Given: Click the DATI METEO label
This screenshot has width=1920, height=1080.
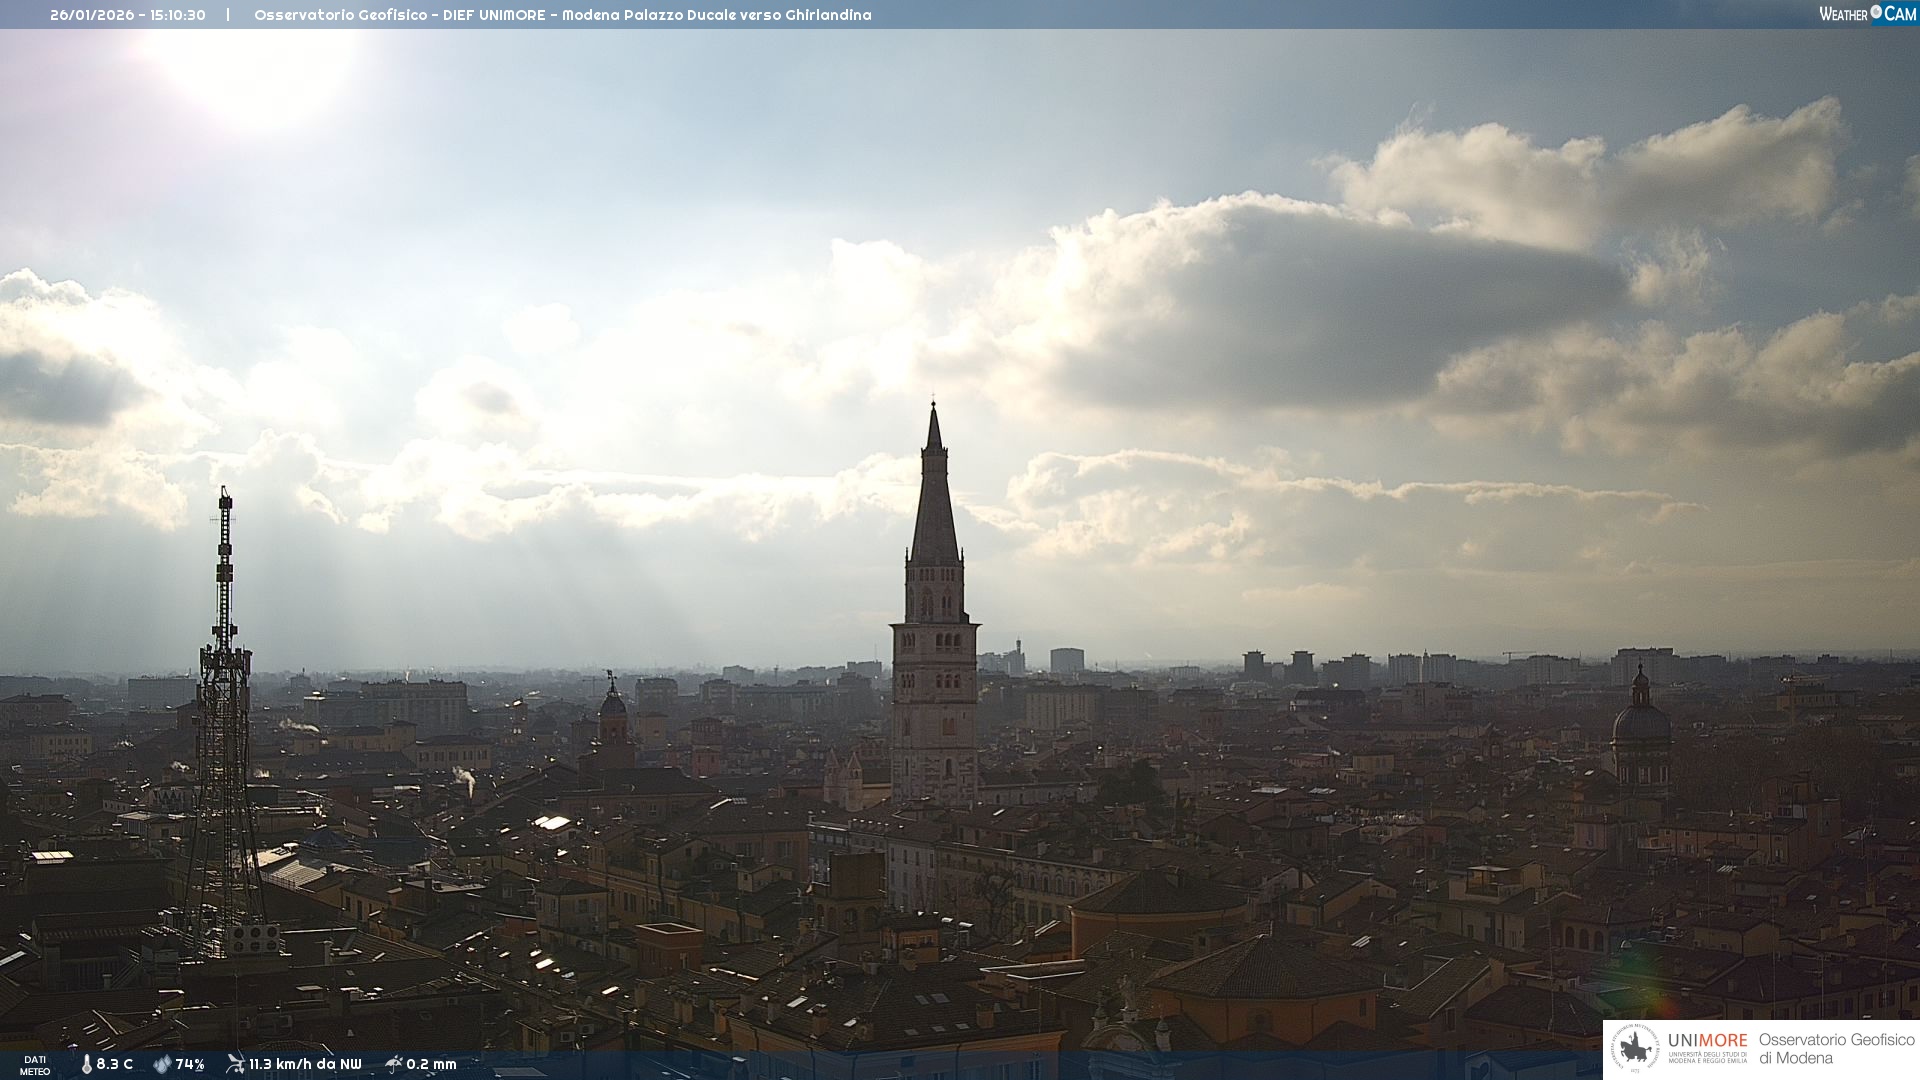Looking at the screenshot, I should pos(35,1065).
